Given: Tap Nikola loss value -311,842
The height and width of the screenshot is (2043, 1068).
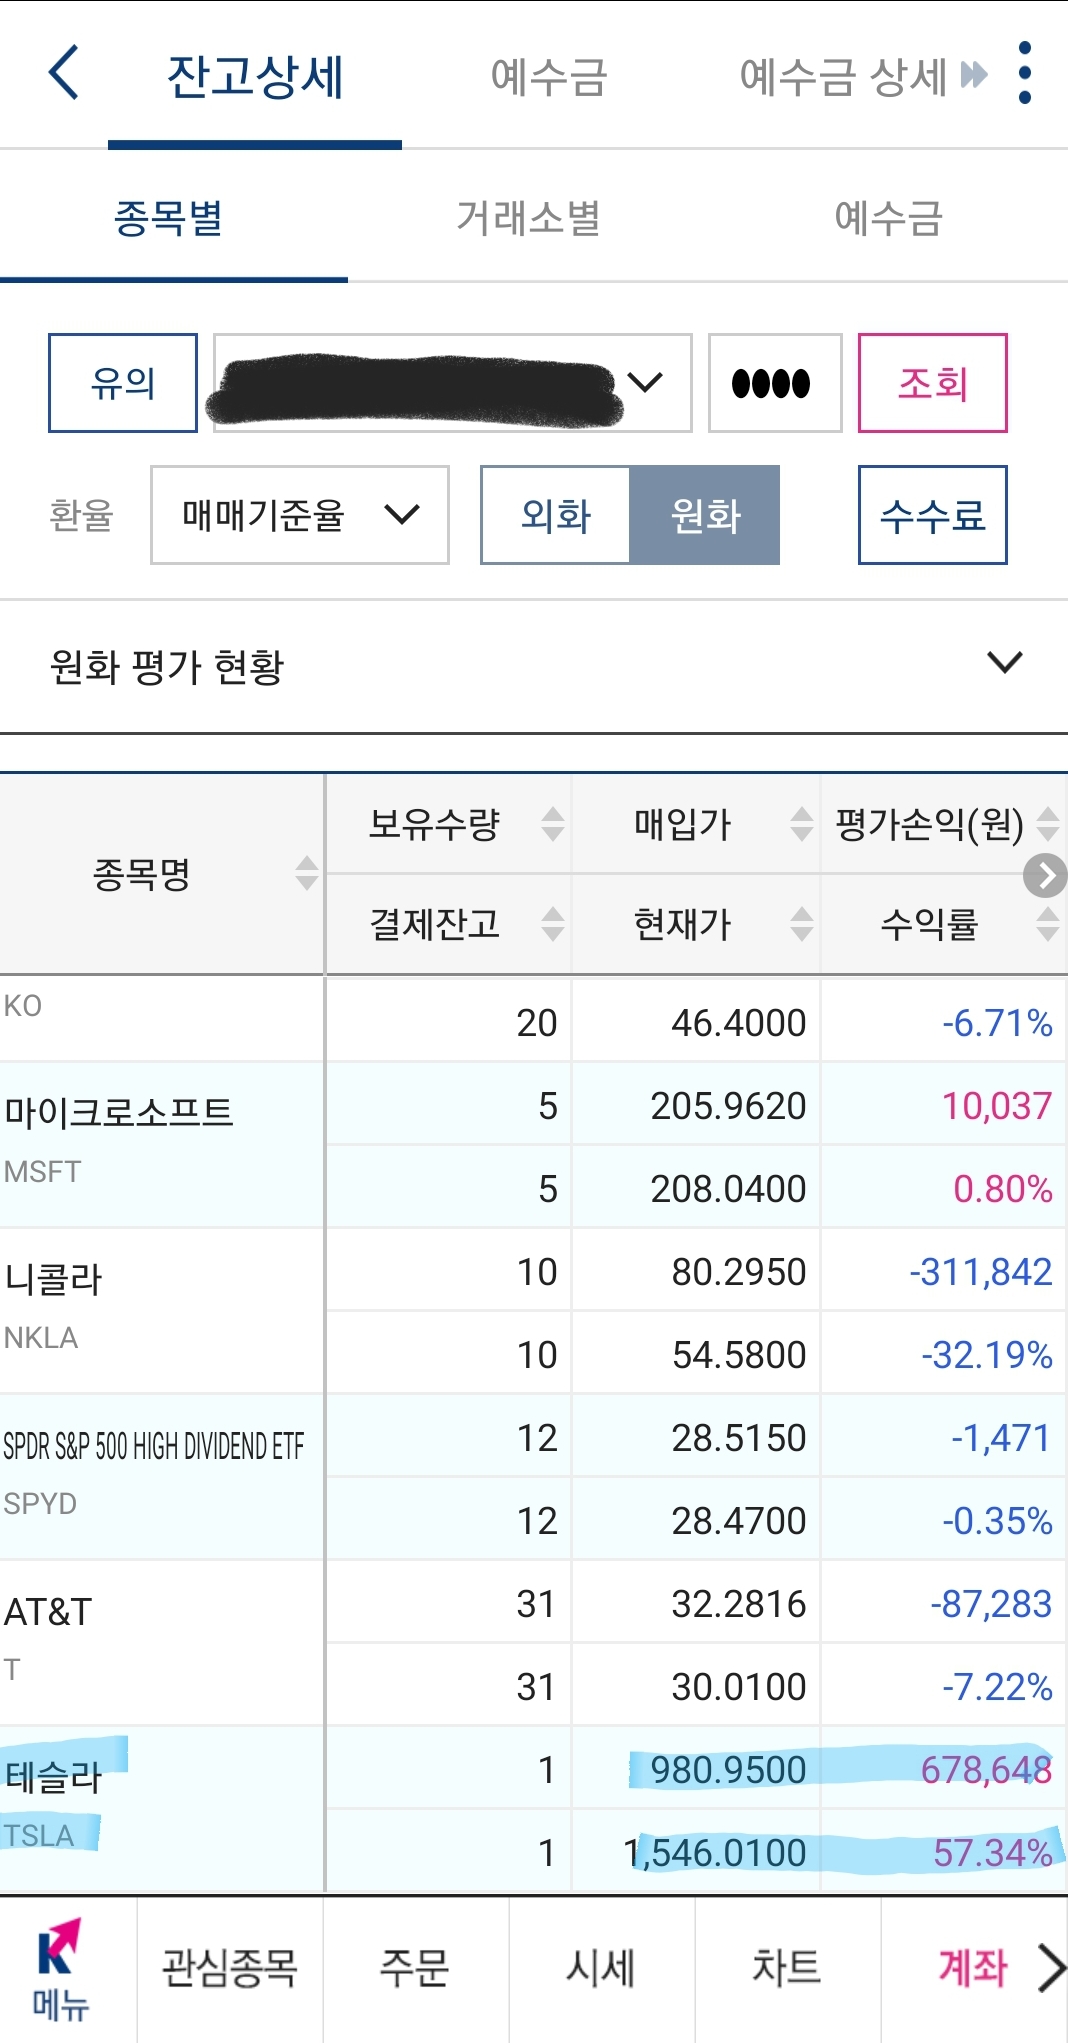Looking at the screenshot, I should coord(981,1272).
